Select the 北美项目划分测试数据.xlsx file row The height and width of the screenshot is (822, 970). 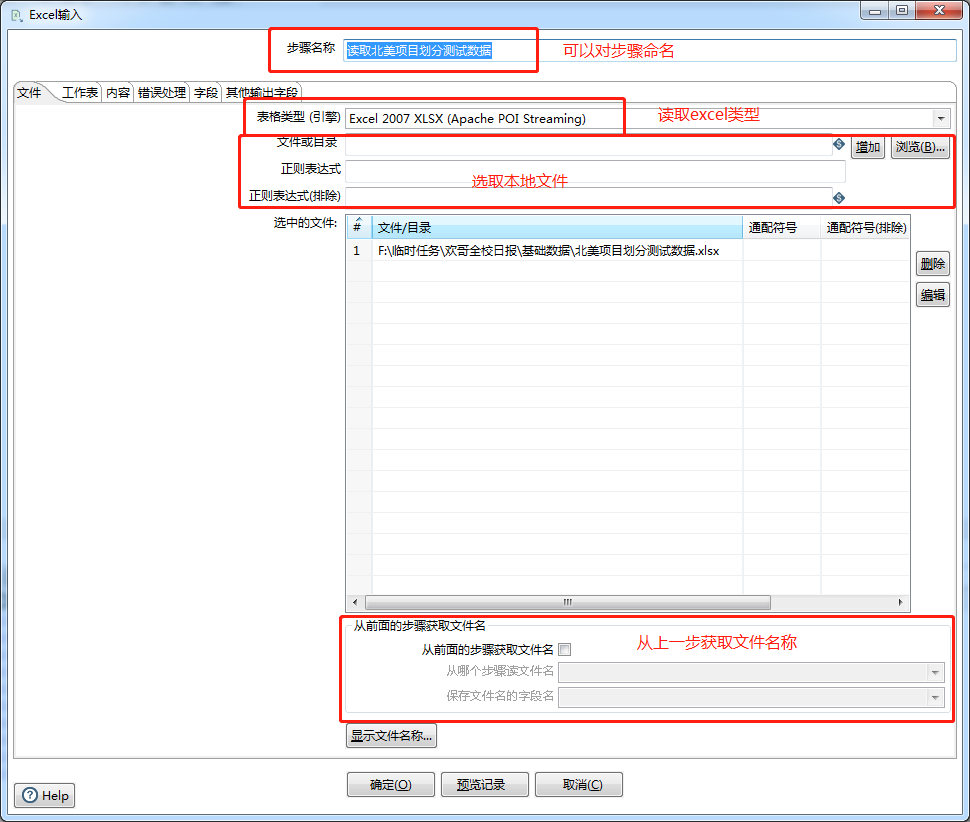click(550, 251)
